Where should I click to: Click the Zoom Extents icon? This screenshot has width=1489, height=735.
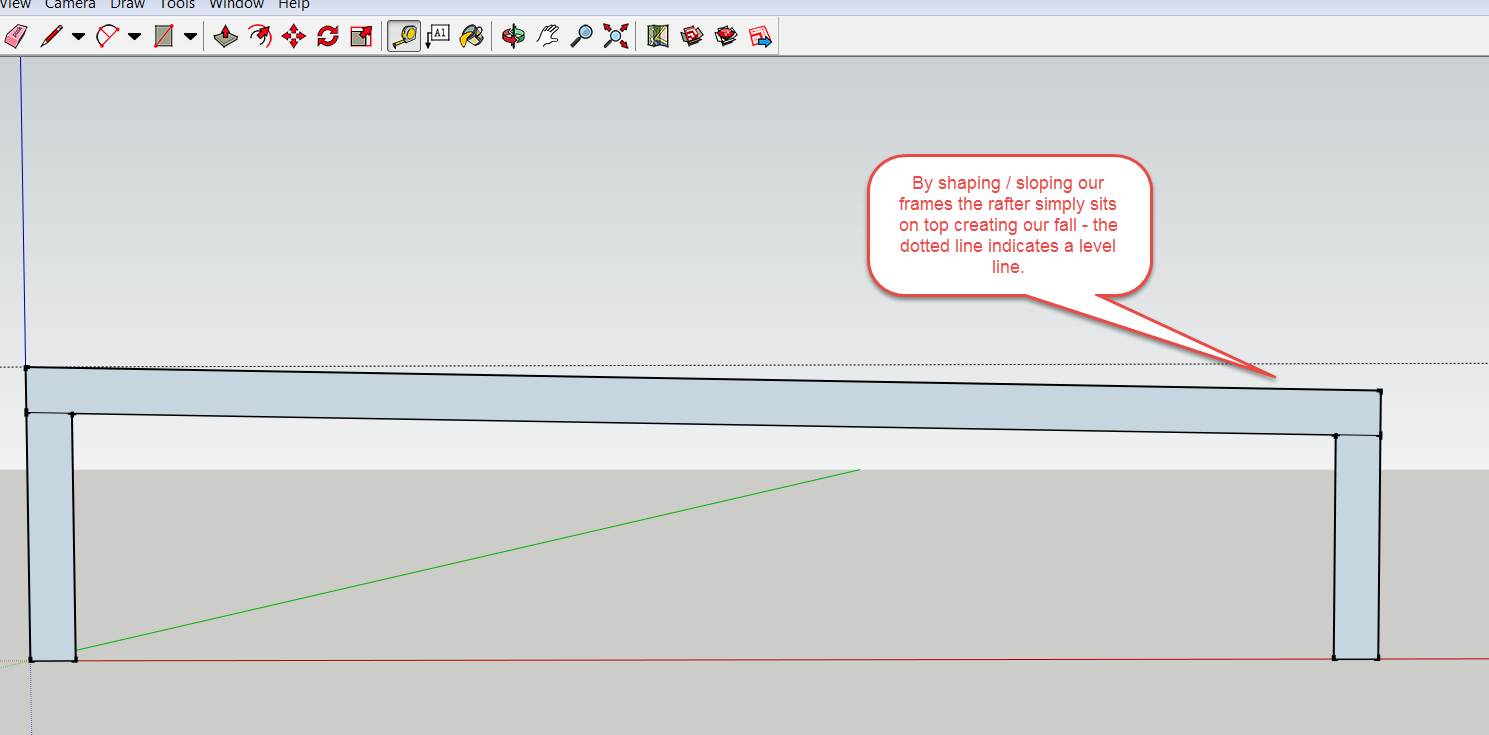[617, 37]
